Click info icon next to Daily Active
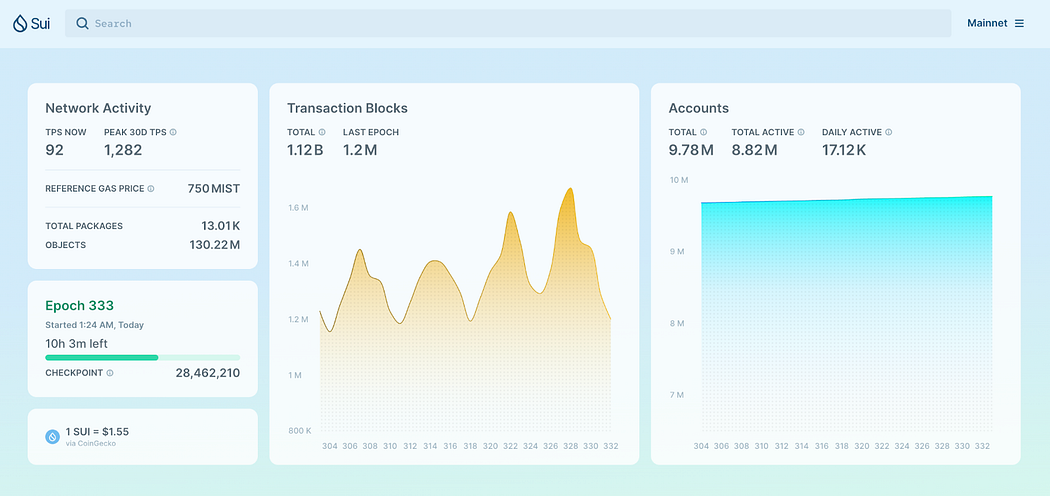This screenshot has height=496, width=1050. coord(889,133)
